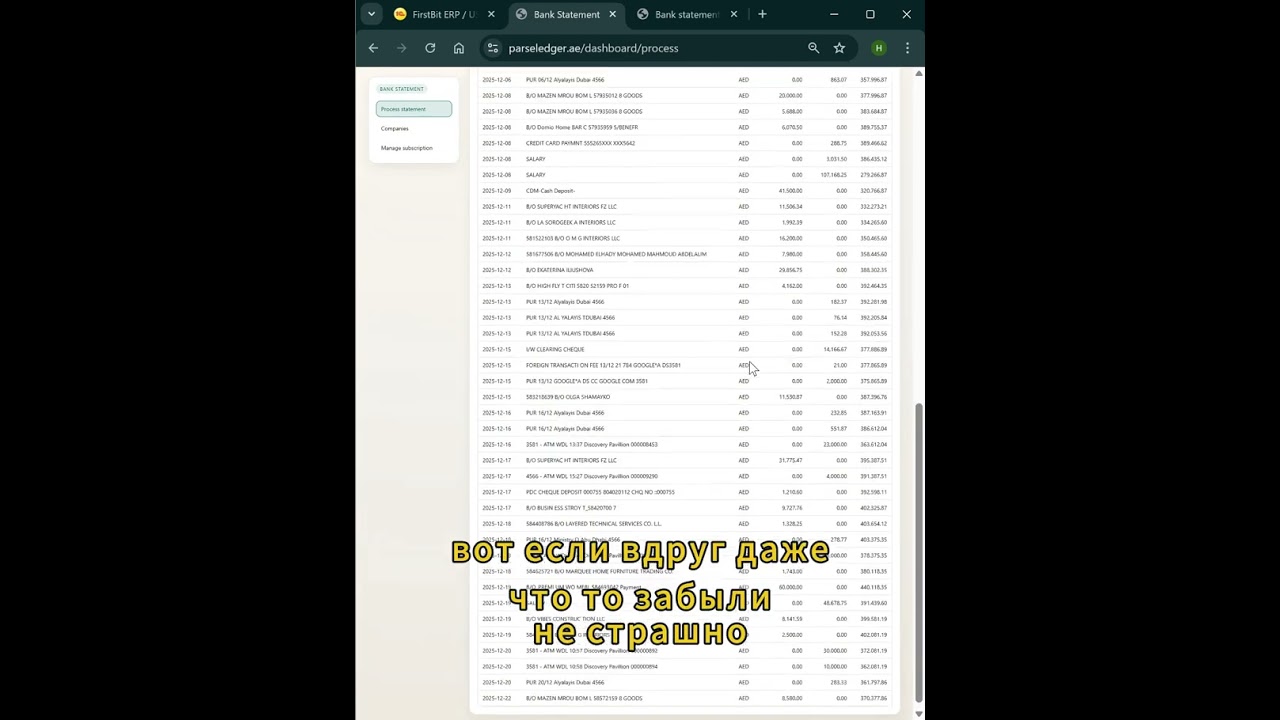The height and width of the screenshot is (720, 1280).
Task: Open the tab search chevron dropdown
Action: coord(372,14)
